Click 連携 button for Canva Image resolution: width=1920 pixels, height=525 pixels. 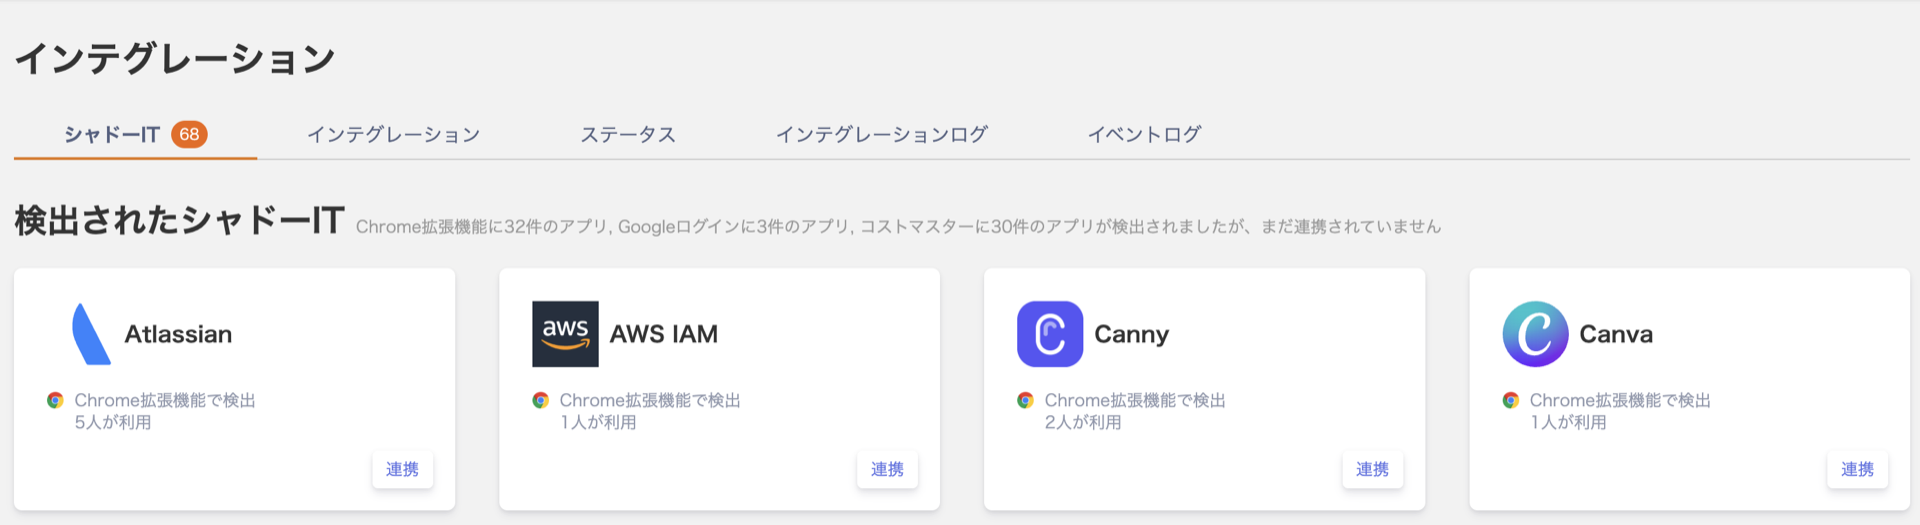click(1857, 469)
